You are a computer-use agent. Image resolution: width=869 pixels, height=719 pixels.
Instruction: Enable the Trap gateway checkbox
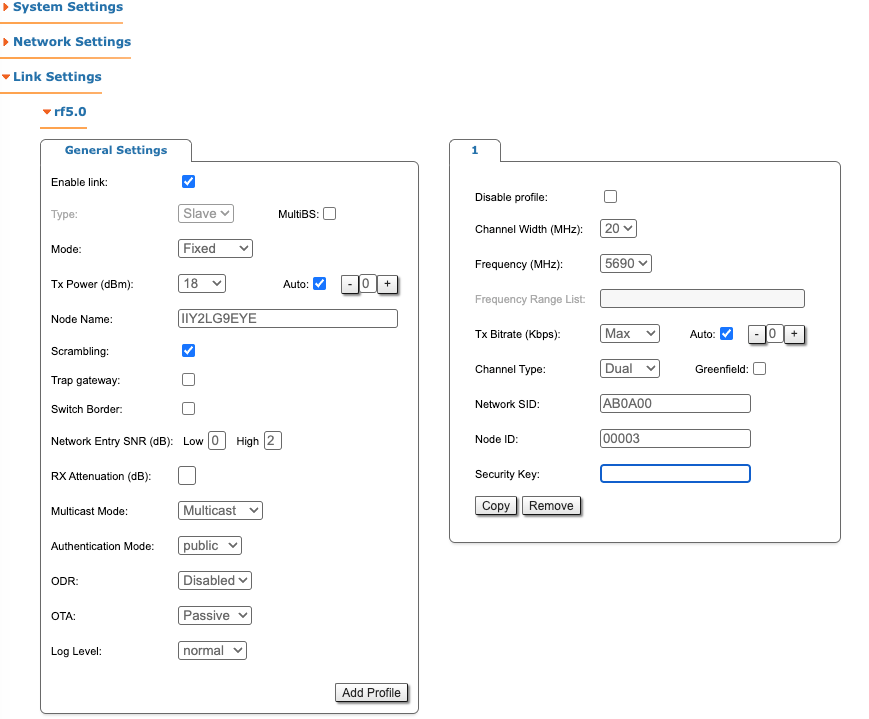pos(188,380)
